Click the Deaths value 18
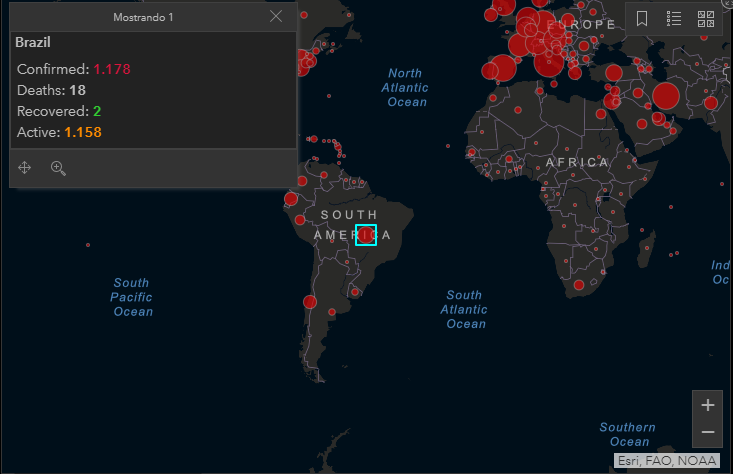Screen dimensions: 733x474 (x=78, y=90)
